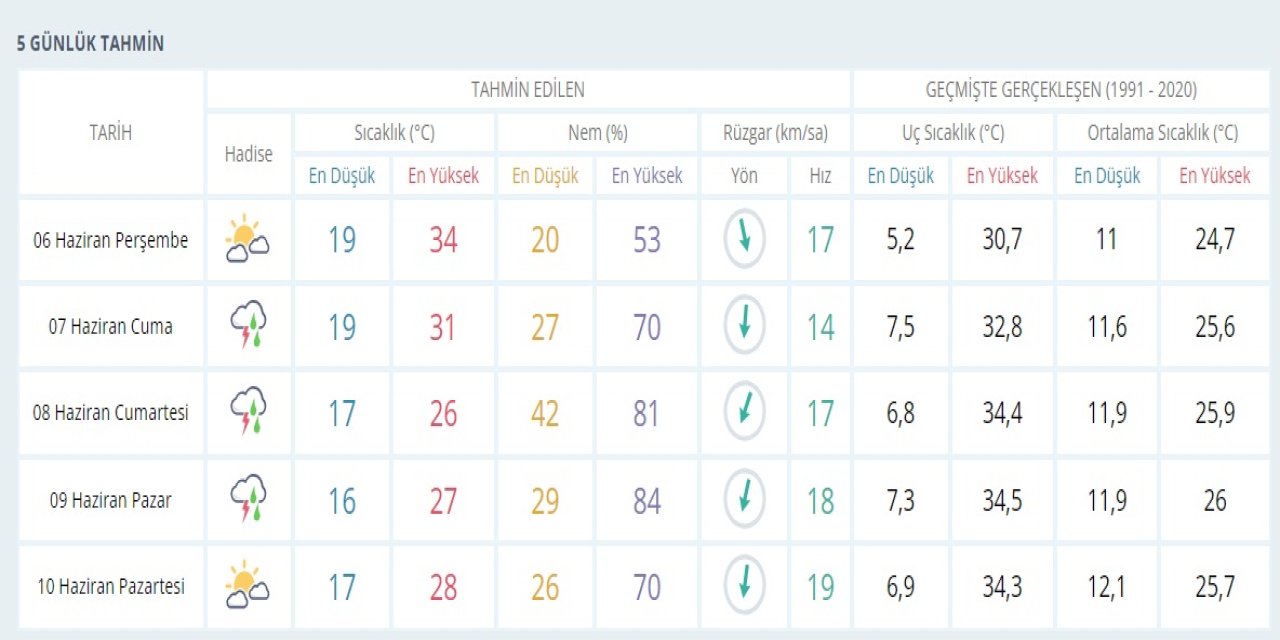Click the wind direction arrow for 10 Haziran Pazartesi
1280x640 pixels.
tap(744, 586)
